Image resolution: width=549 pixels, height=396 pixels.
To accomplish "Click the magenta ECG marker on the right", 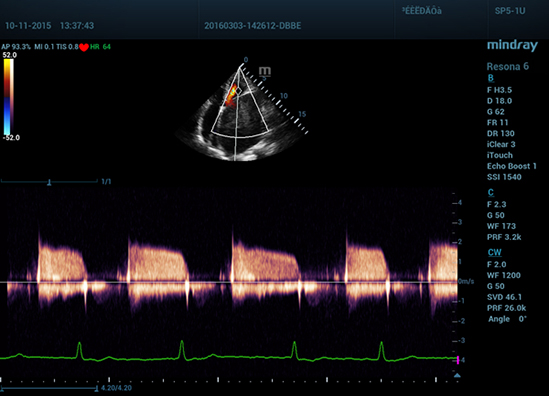I will click(x=458, y=360).
